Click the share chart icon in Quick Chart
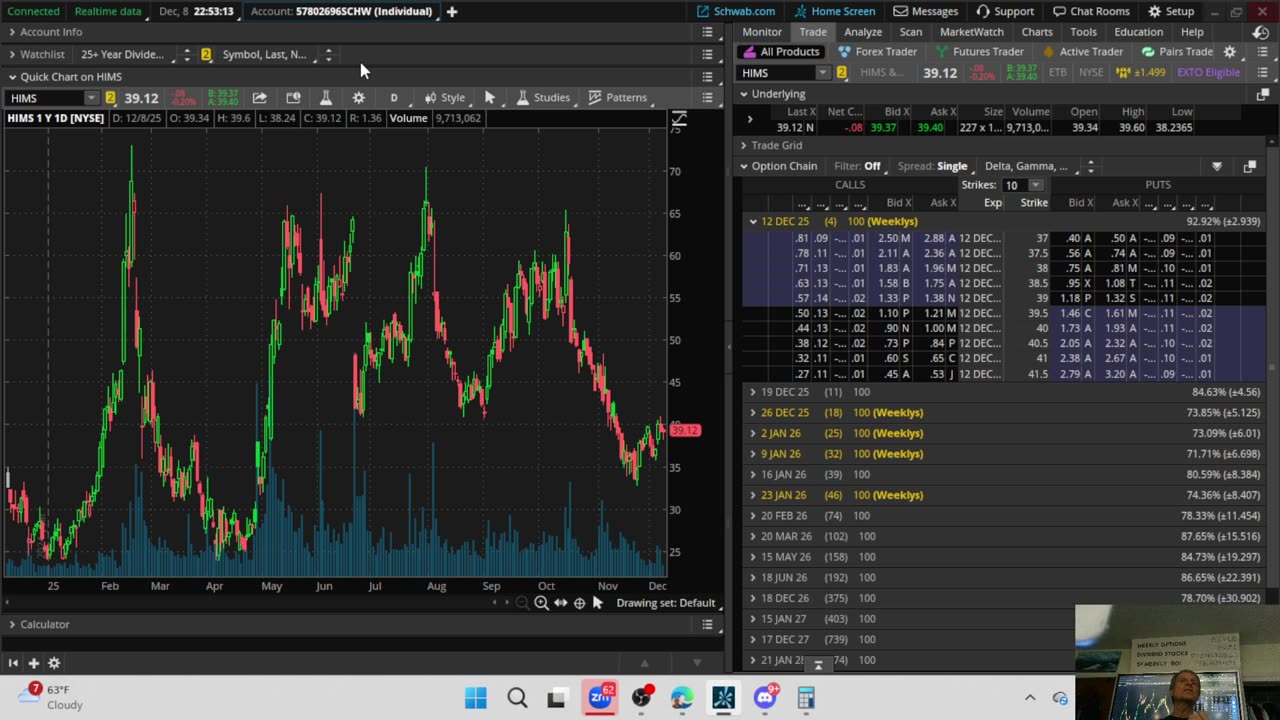Viewport: 1280px width, 720px height. tap(259, 97)
